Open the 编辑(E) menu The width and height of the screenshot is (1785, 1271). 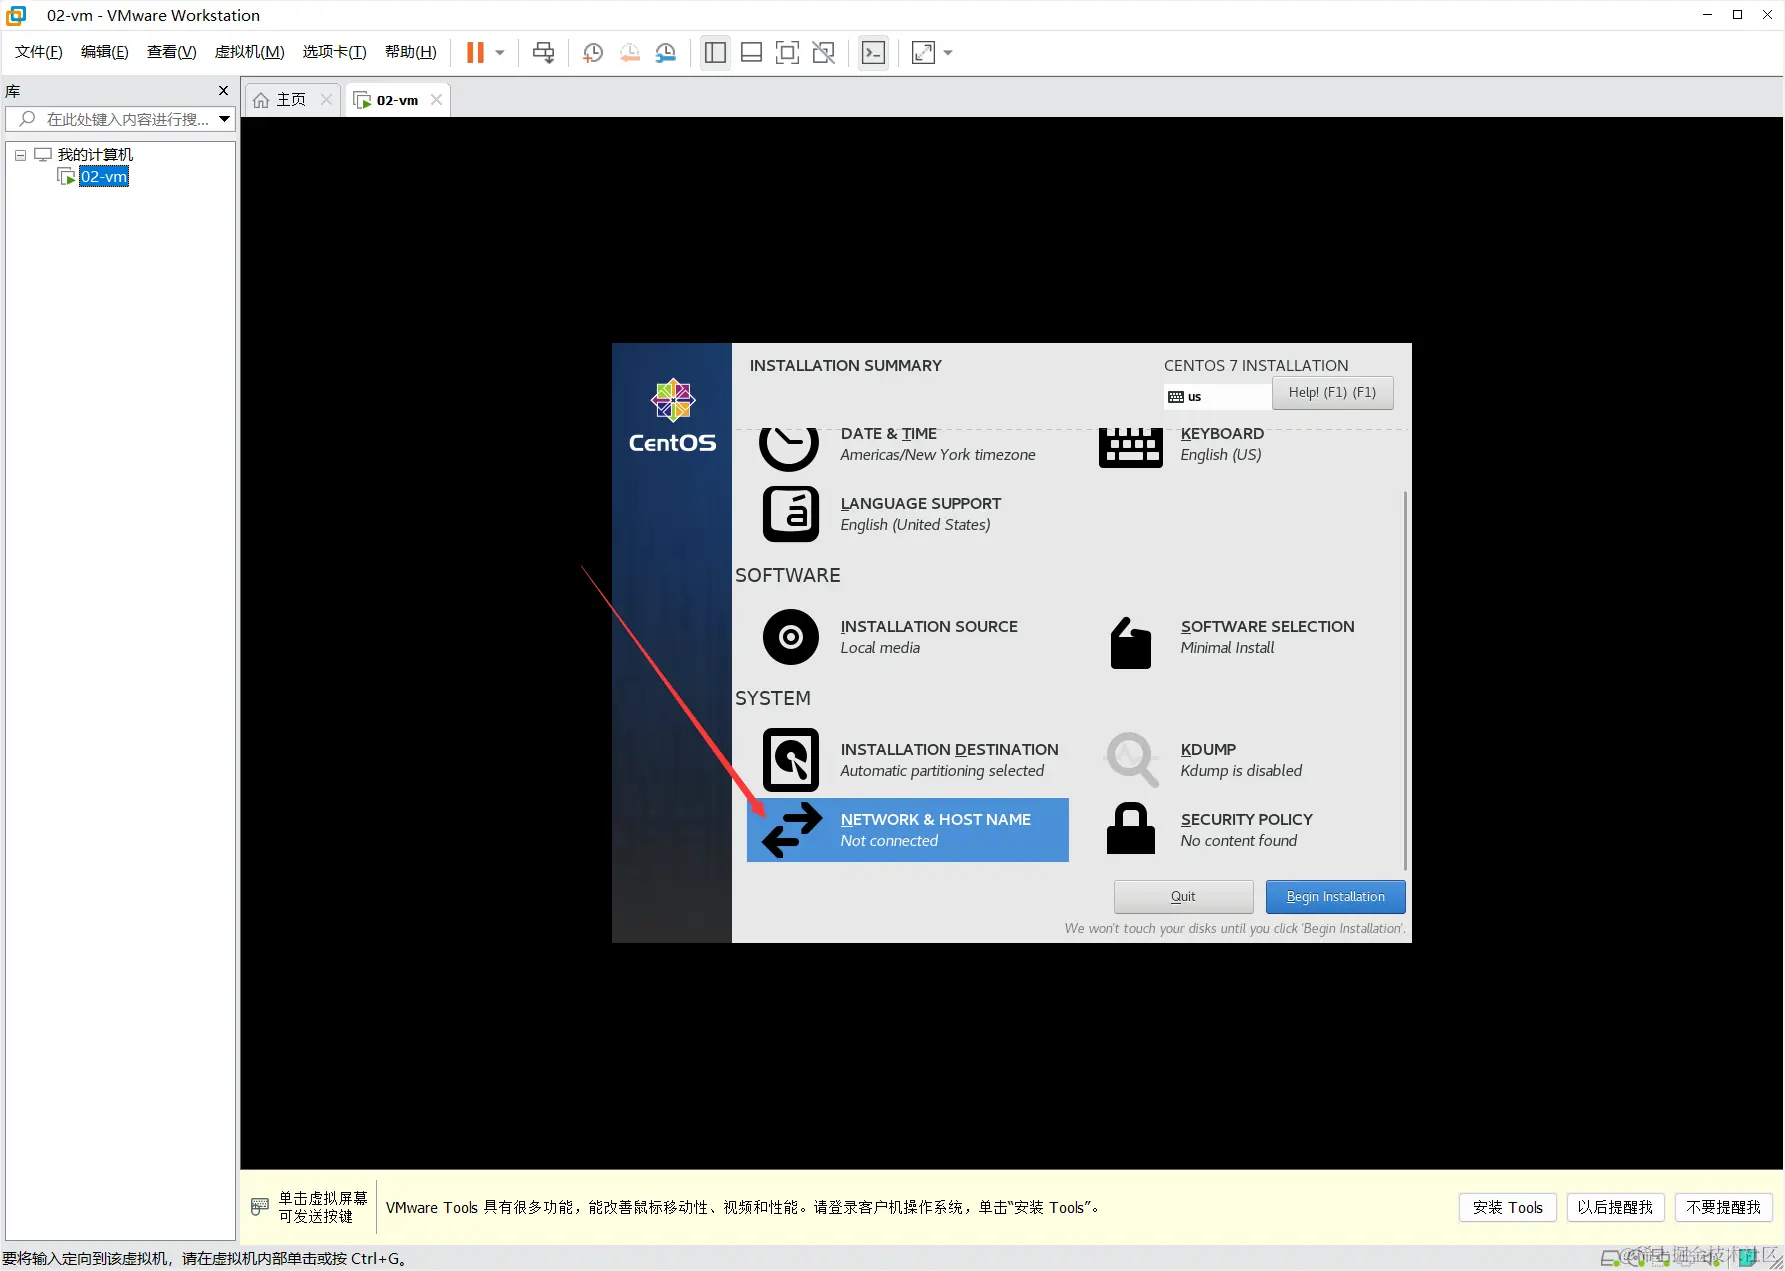pos(104,52)
